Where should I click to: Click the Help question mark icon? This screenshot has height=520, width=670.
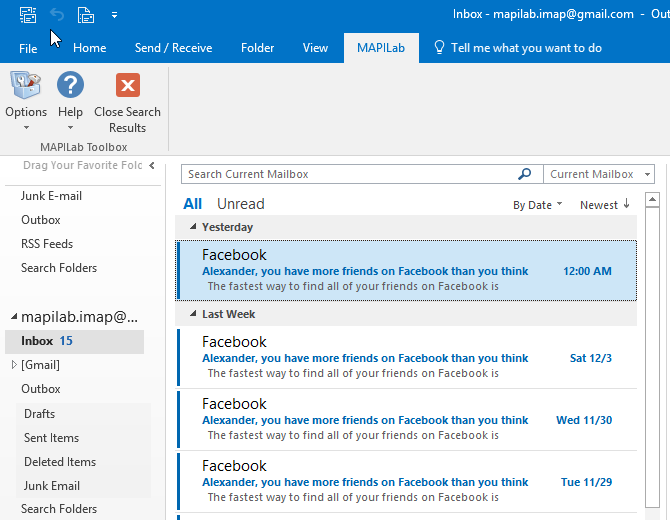coord(70,85)
